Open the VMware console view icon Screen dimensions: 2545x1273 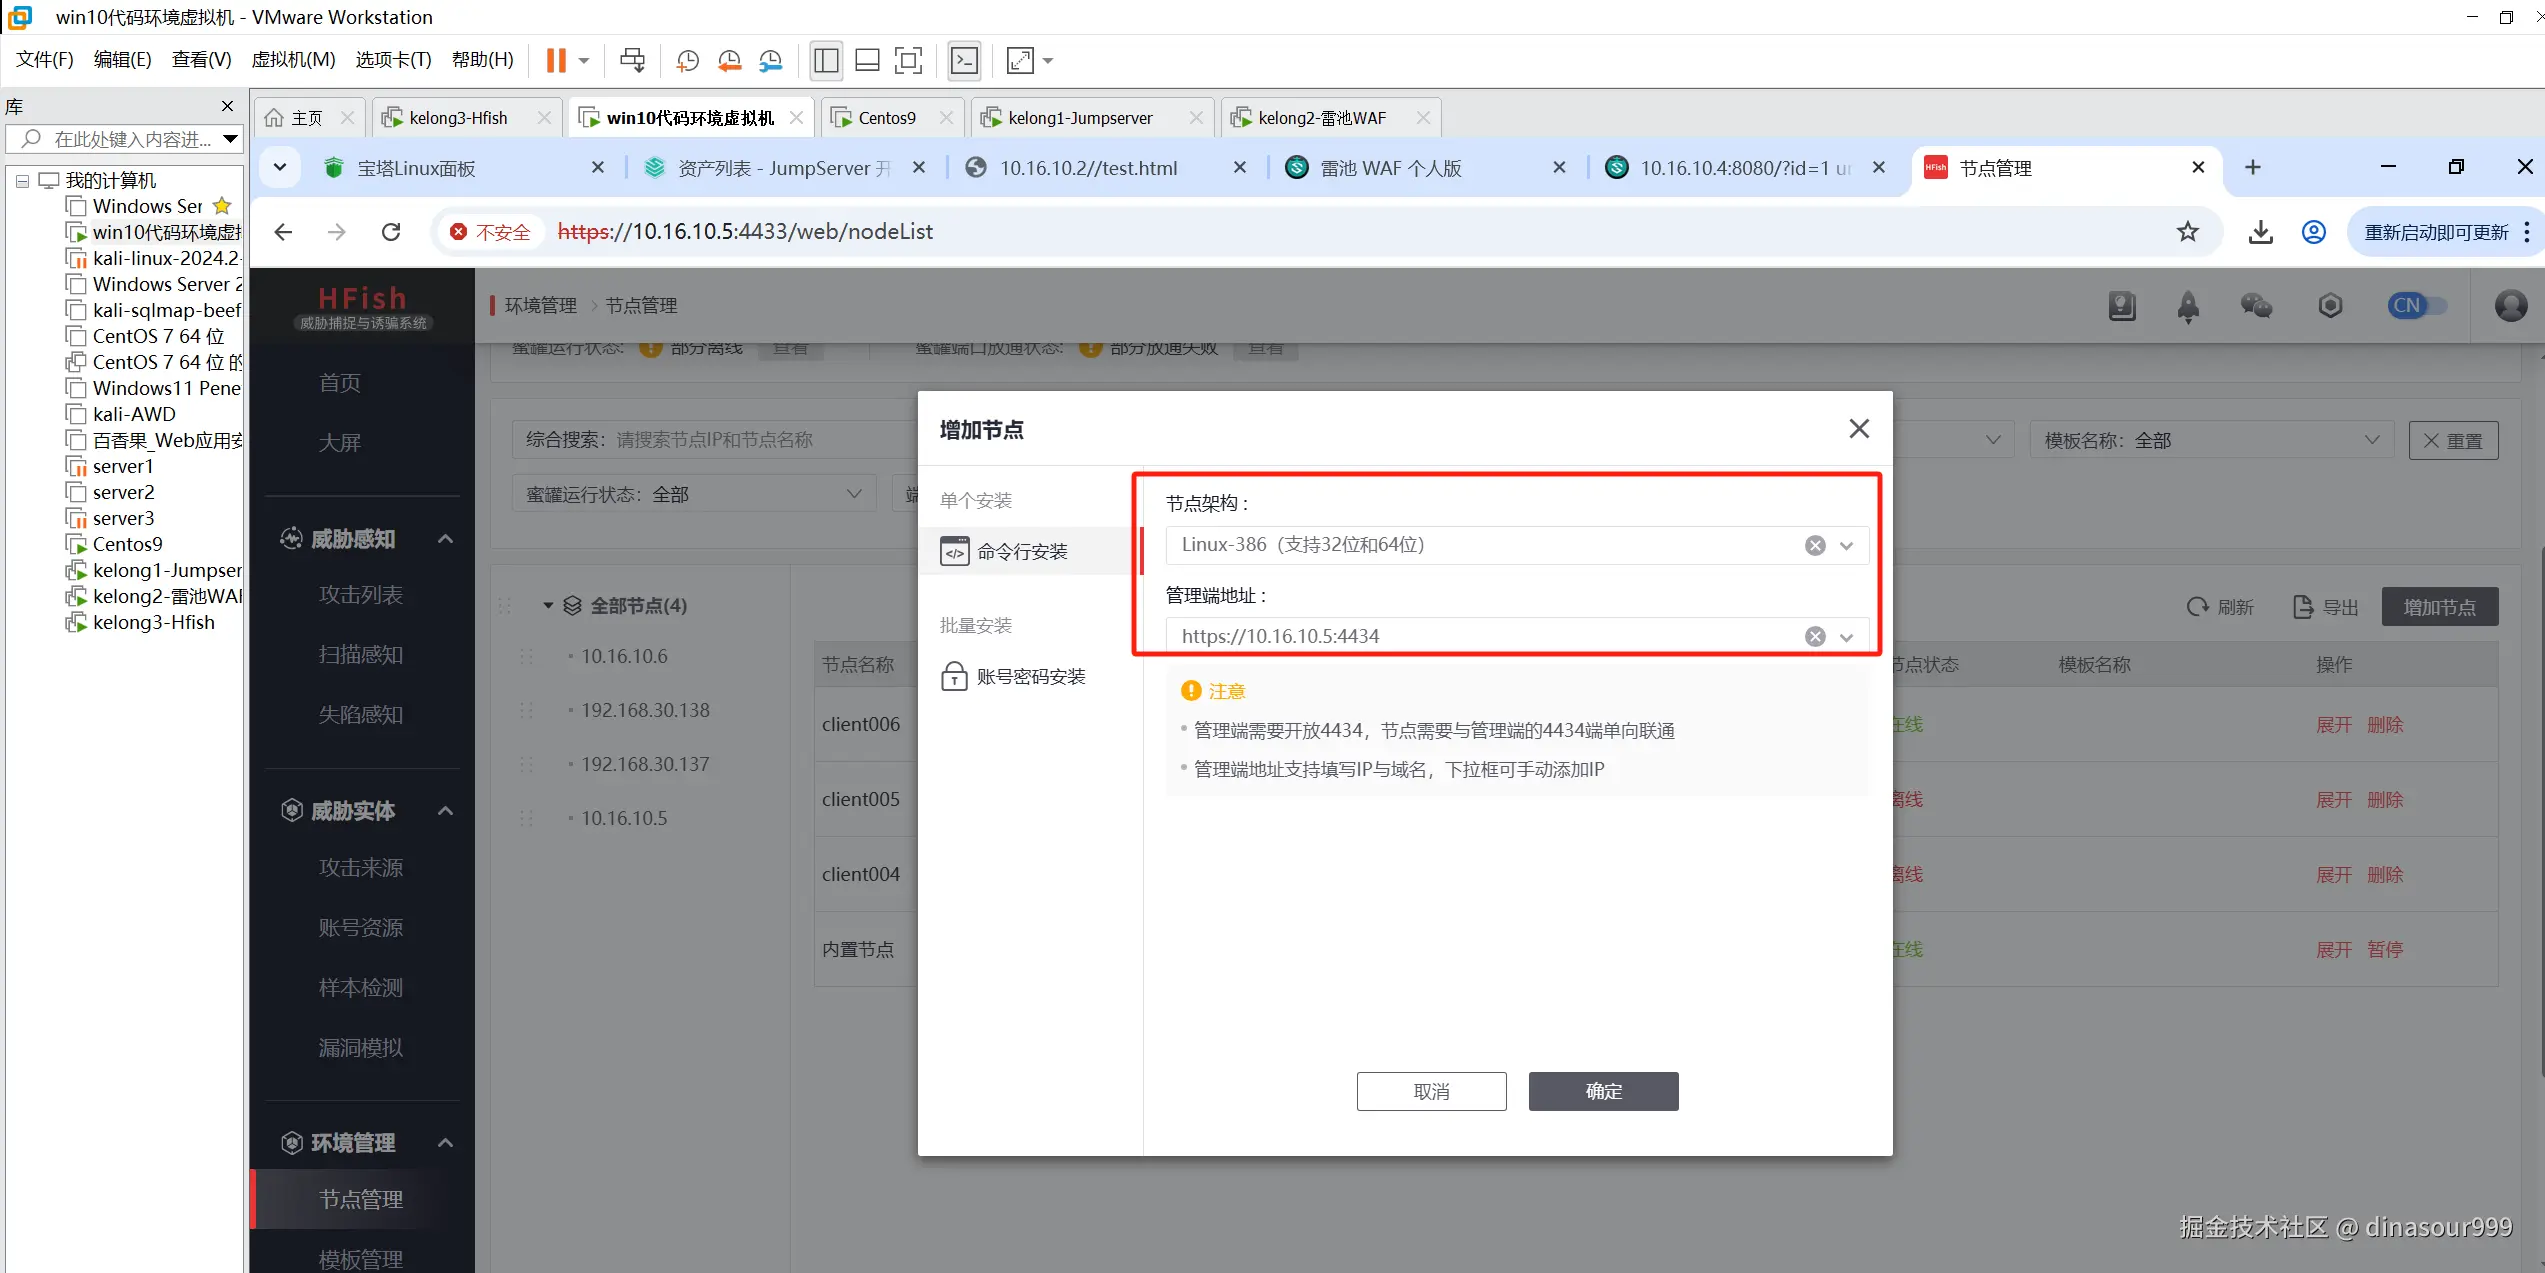tap(964, 61)
